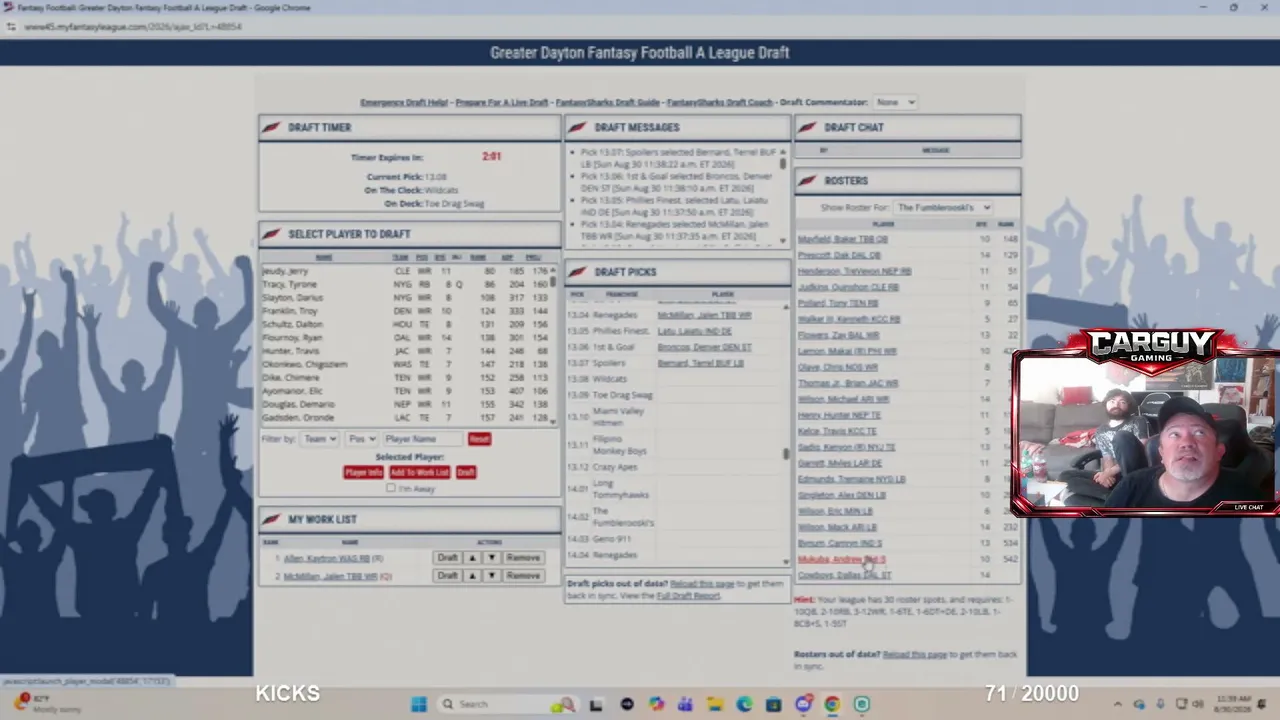Open Prescott, Dak roster link

(x=840, y=255)
